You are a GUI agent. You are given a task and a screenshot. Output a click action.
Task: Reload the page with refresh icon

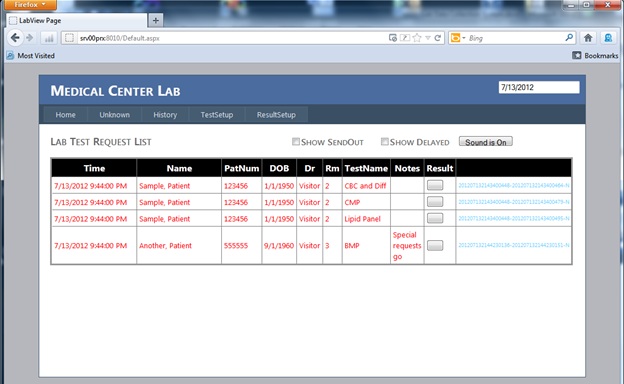tap(438, 38)
